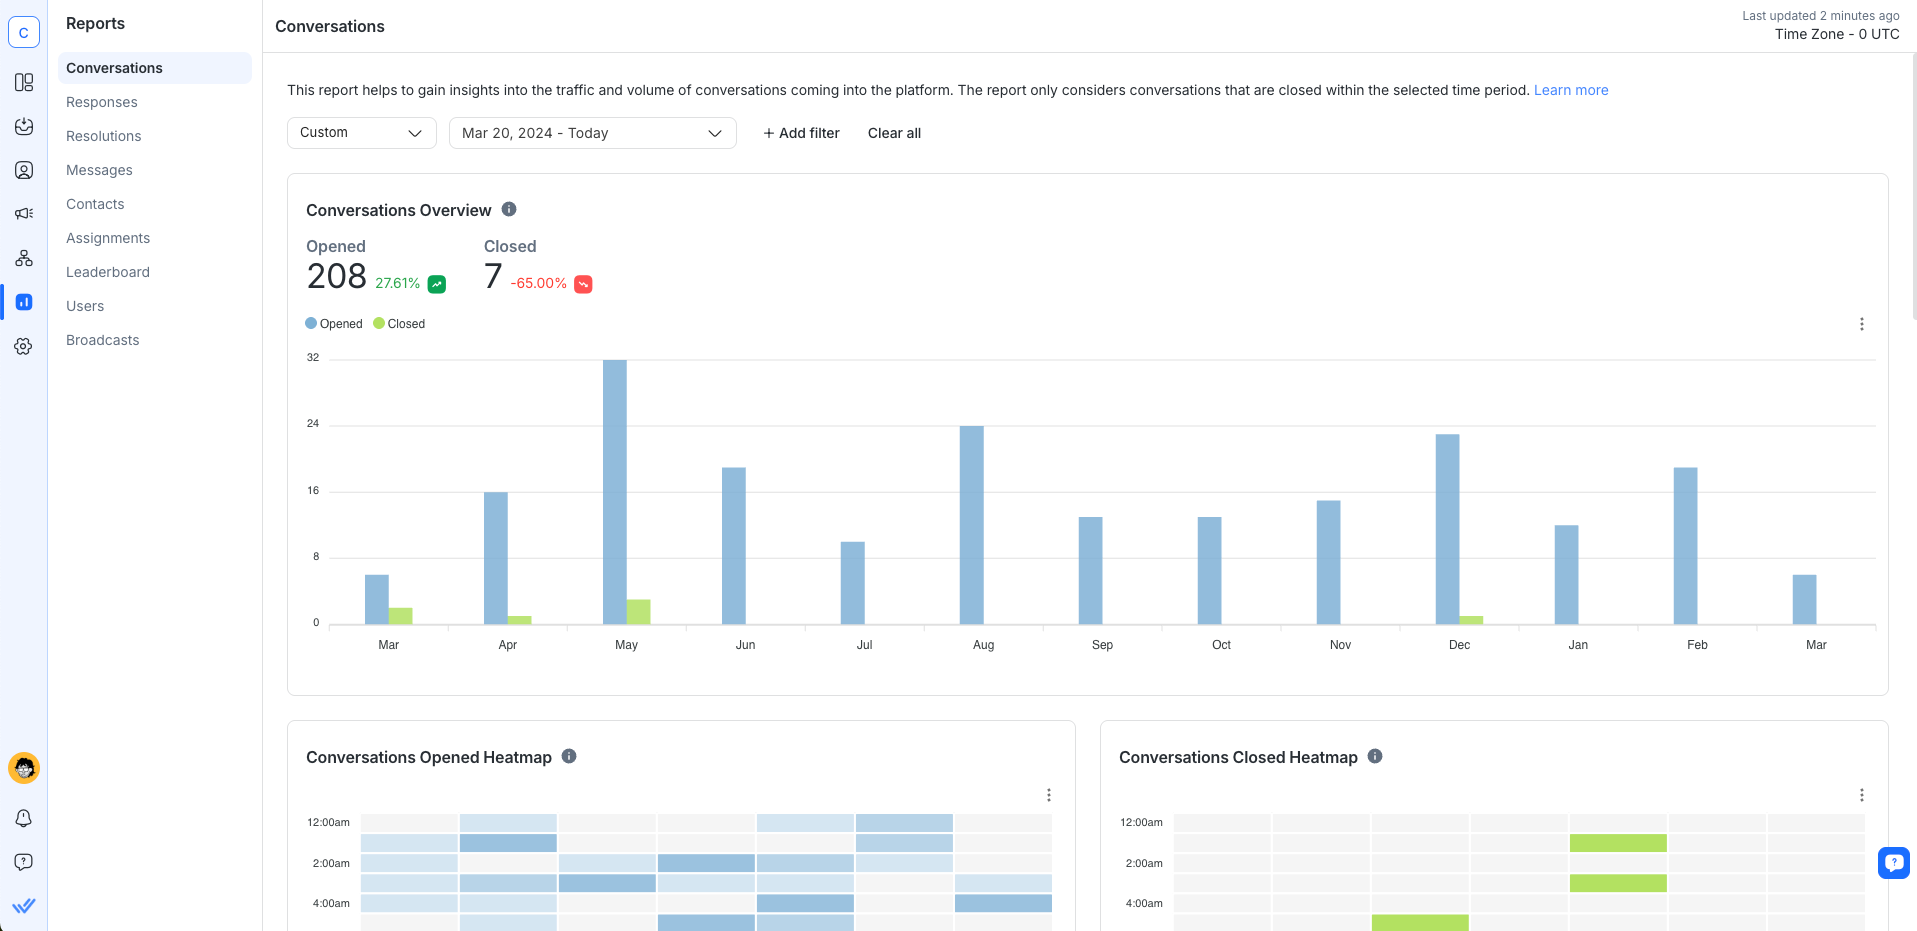Click the user avatar at the sidebar bottom
This screenshot has height=931, width=1917.
23,768
